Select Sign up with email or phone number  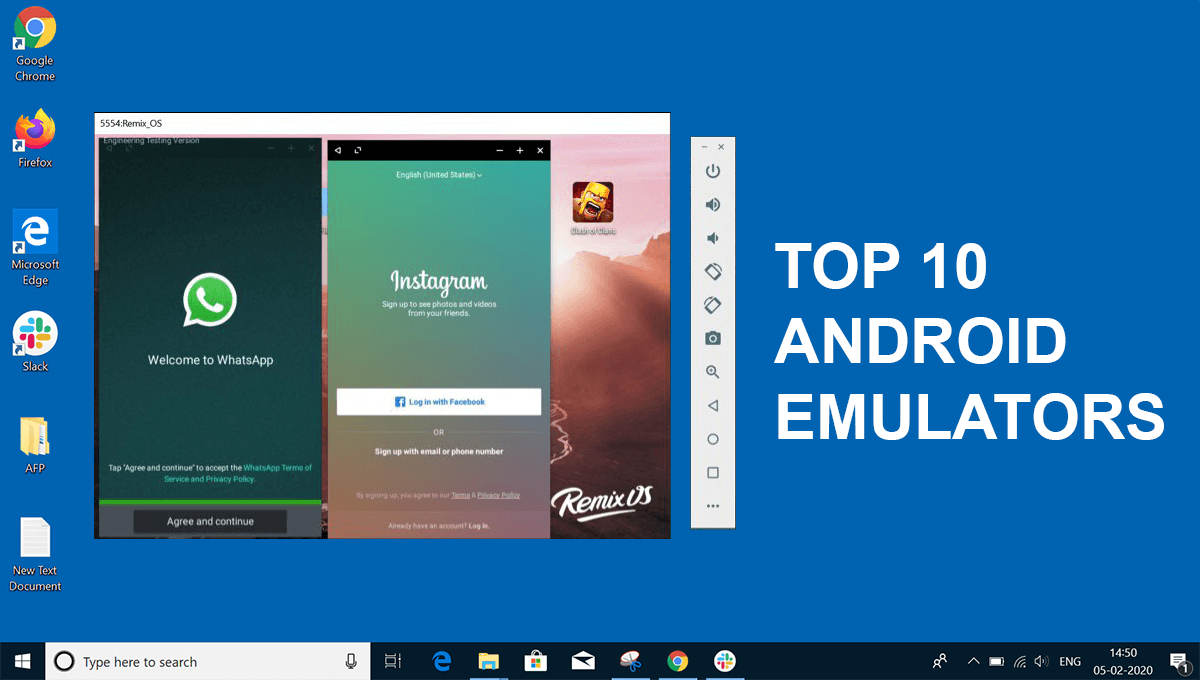pyautogui.click(x=439, y=452)
